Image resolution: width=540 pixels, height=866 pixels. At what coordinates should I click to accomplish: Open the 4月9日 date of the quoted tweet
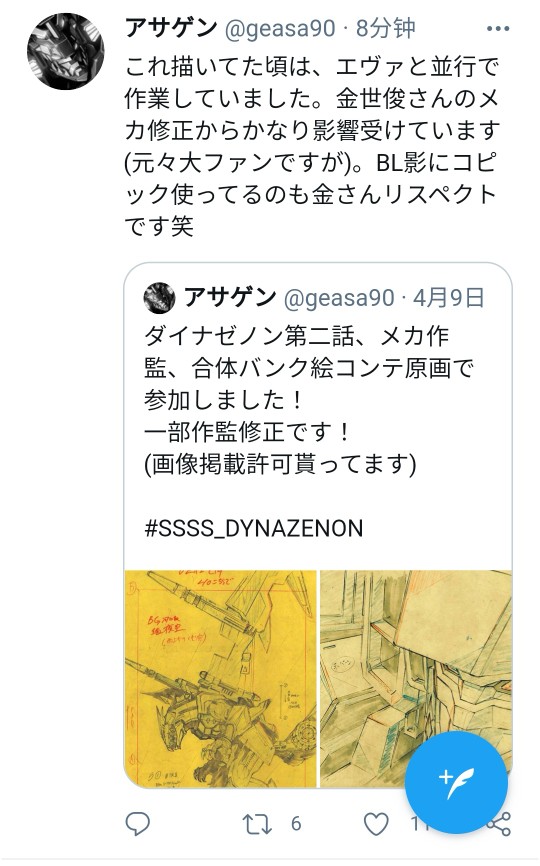coord(448,298)
